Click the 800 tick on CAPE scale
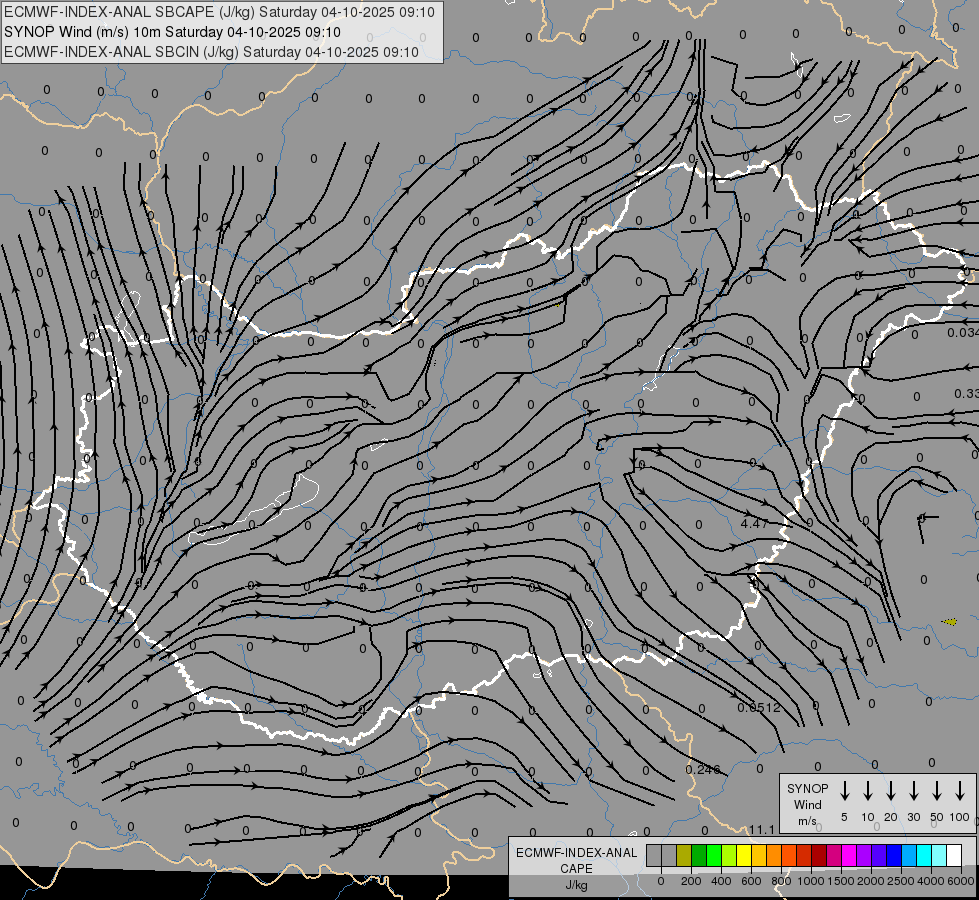Screen dimensions: 979x900 pos(781,881)
